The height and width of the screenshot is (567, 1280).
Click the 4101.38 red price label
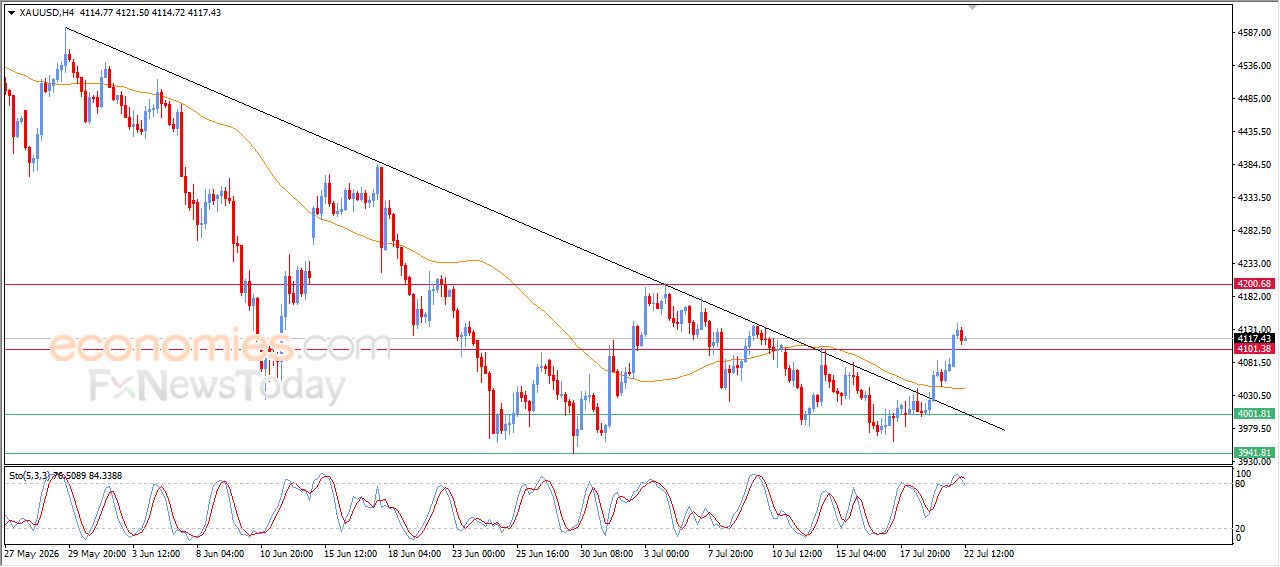coord(1254,349)
